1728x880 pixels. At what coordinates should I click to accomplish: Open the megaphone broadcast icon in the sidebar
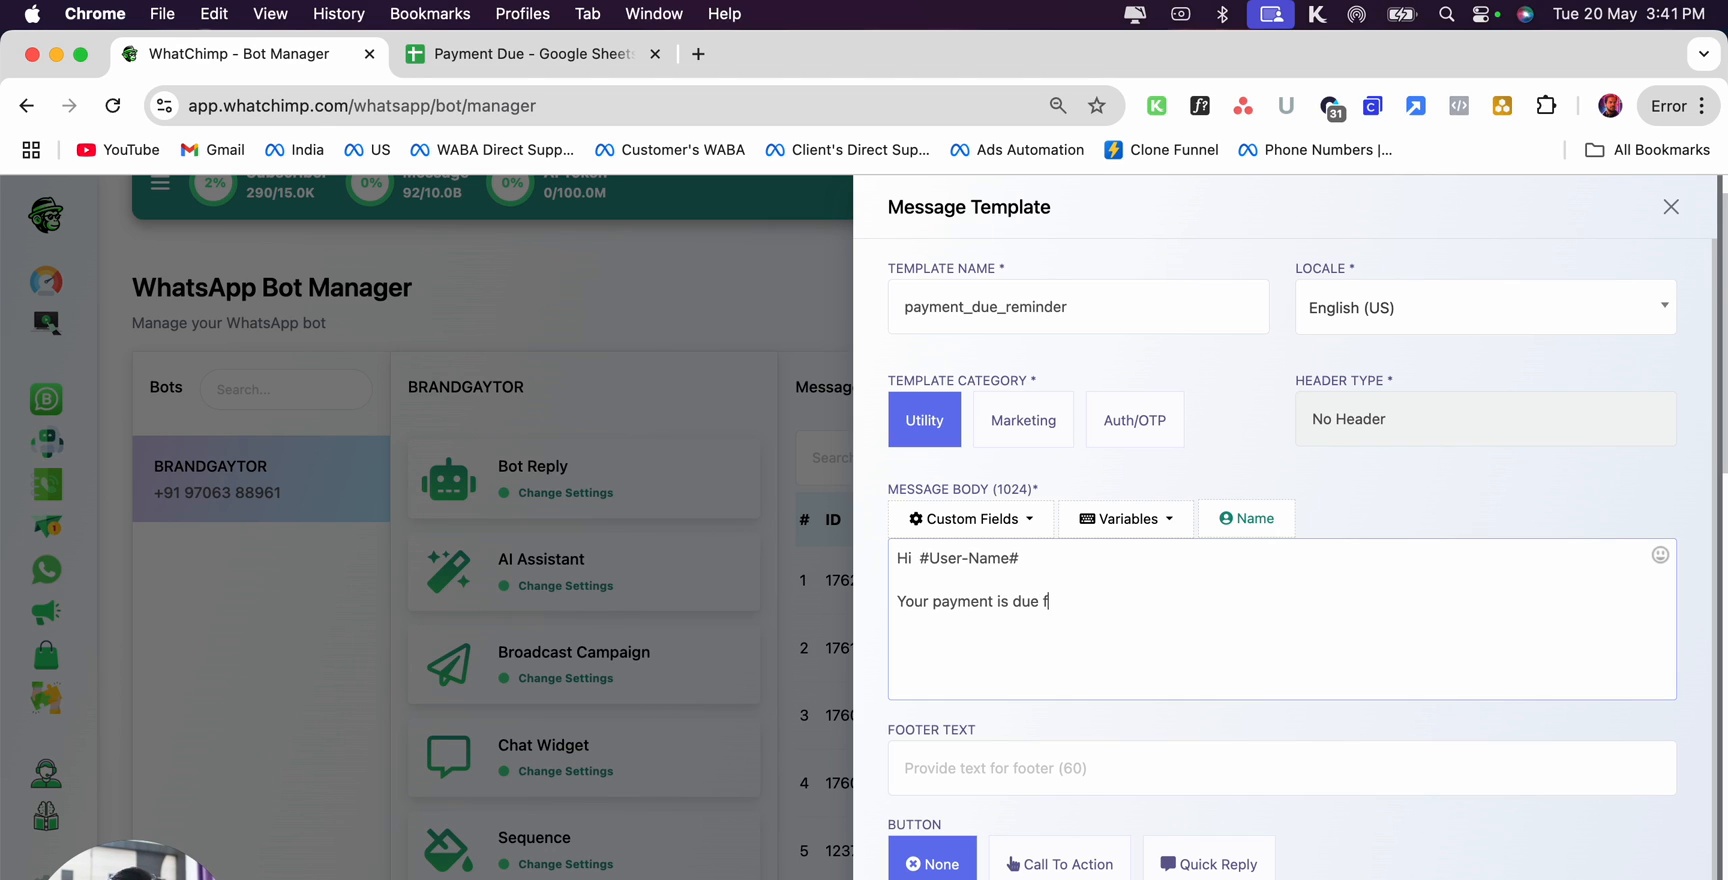tap(46, 612)
